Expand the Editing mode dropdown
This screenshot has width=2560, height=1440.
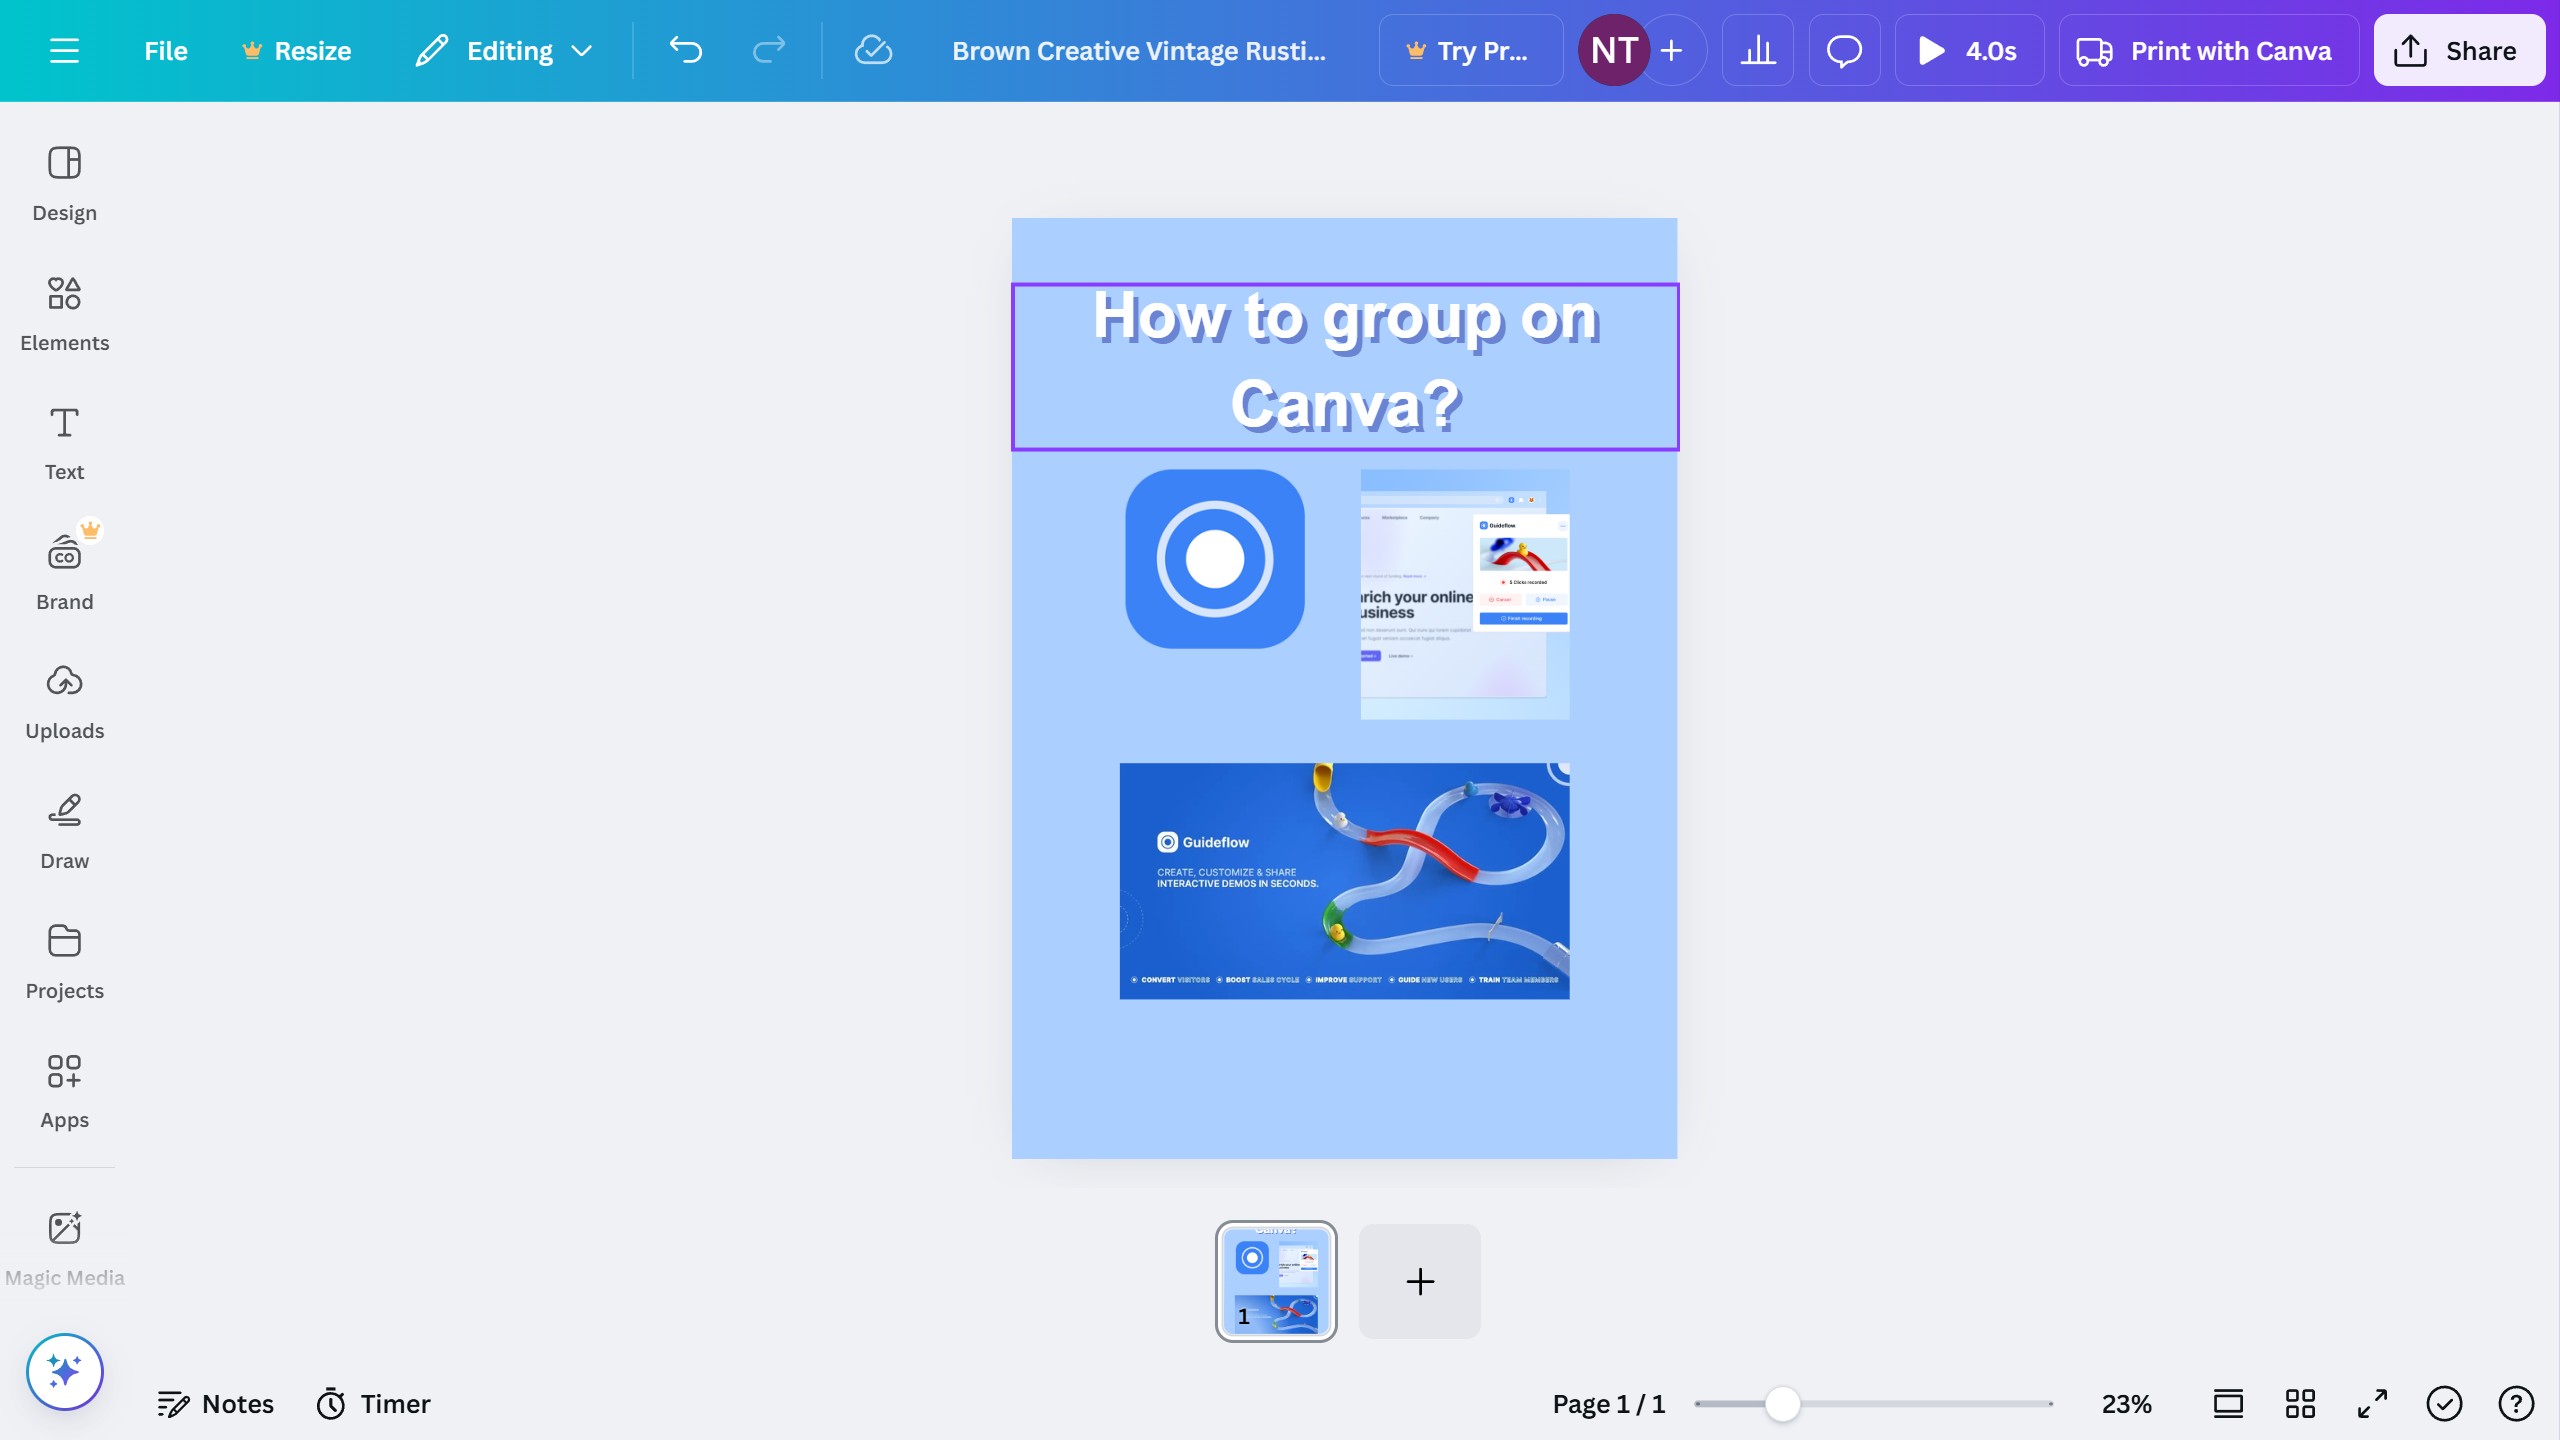pyautogui.click(x=503, y=50)
